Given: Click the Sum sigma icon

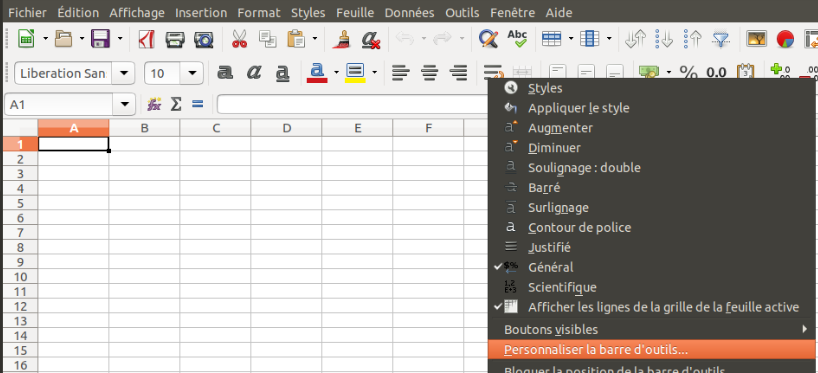Looking at the screenshot, I should pyautogui.click(x=176, y=104).
